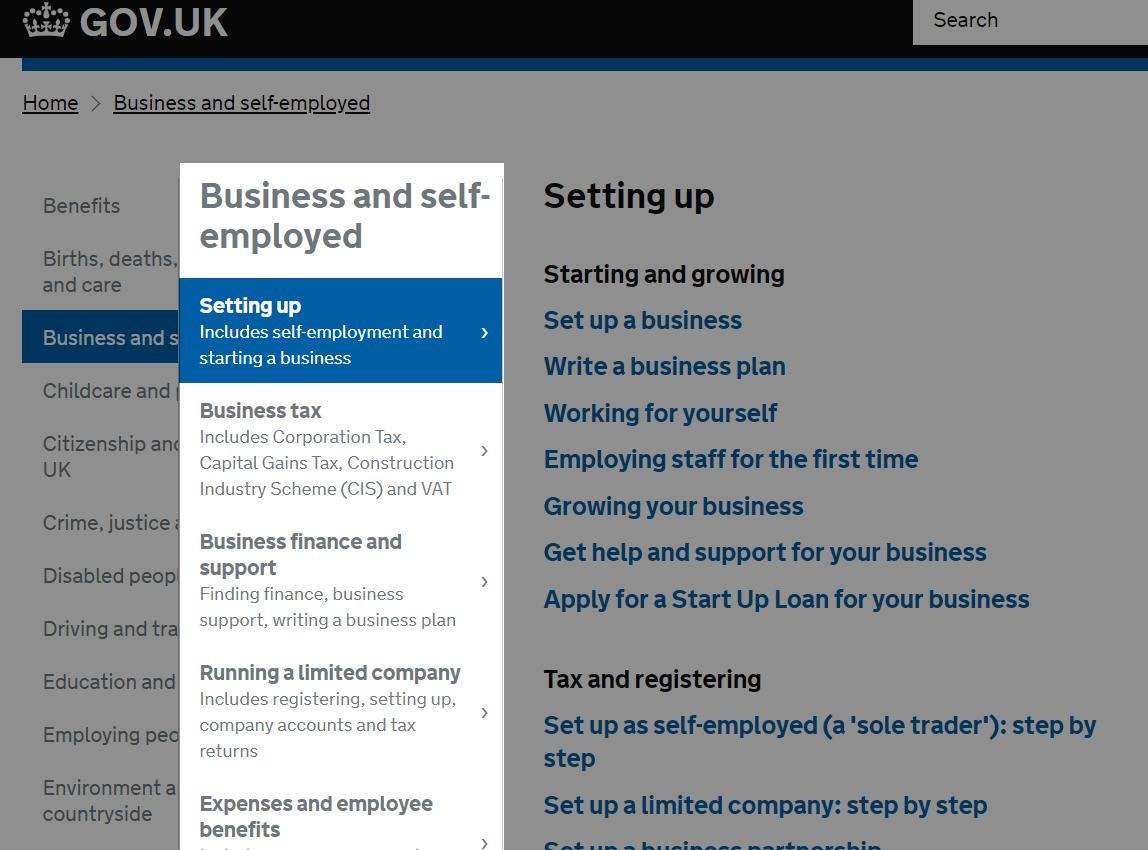The width and height of the screenshot is (1148, 850).
Task: Open Business and self-employed breadcrumb link
Action: pos(241,103)
